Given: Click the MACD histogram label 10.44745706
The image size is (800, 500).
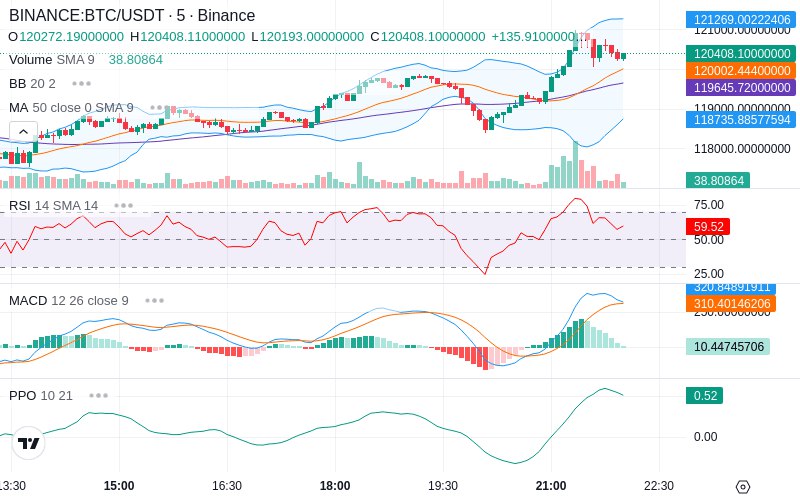Looking at the screenshot, I should point(728,346).
